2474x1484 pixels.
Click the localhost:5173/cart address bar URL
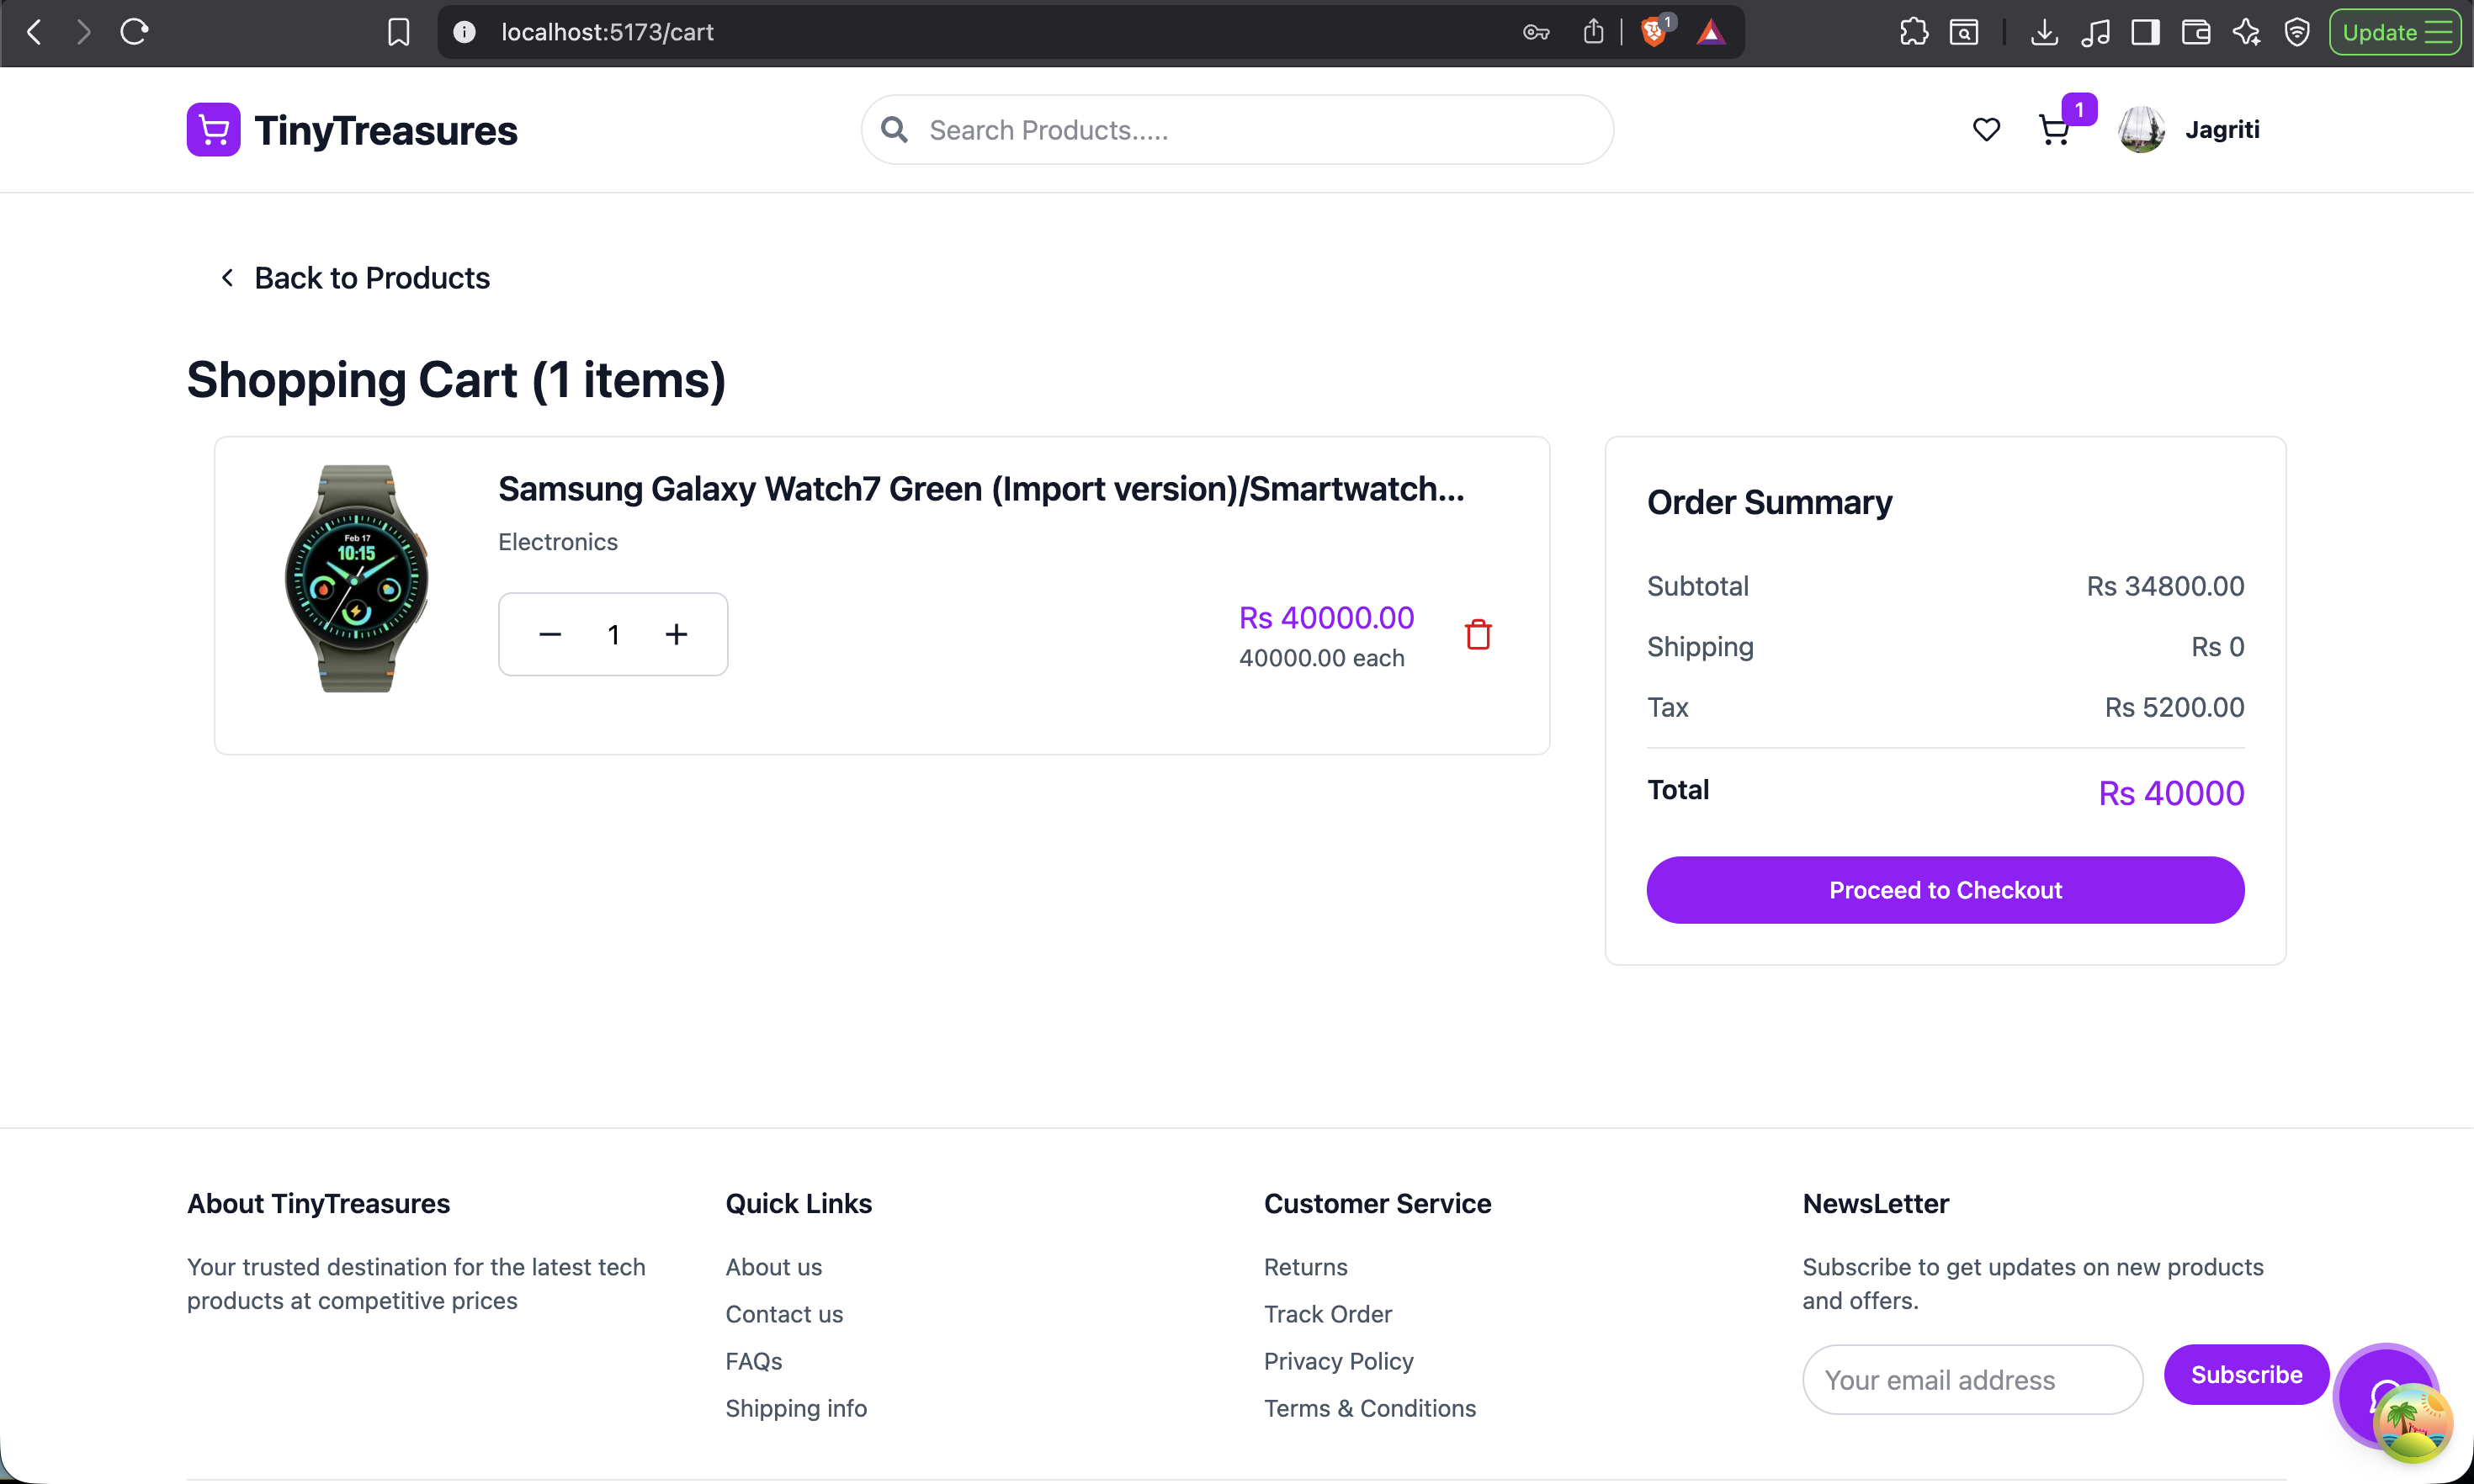(x=608, y=32)
